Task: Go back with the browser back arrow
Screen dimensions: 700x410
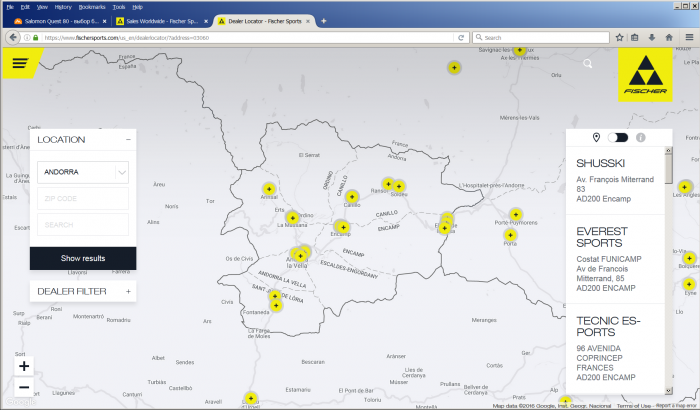Action: [x=13, y=38]
